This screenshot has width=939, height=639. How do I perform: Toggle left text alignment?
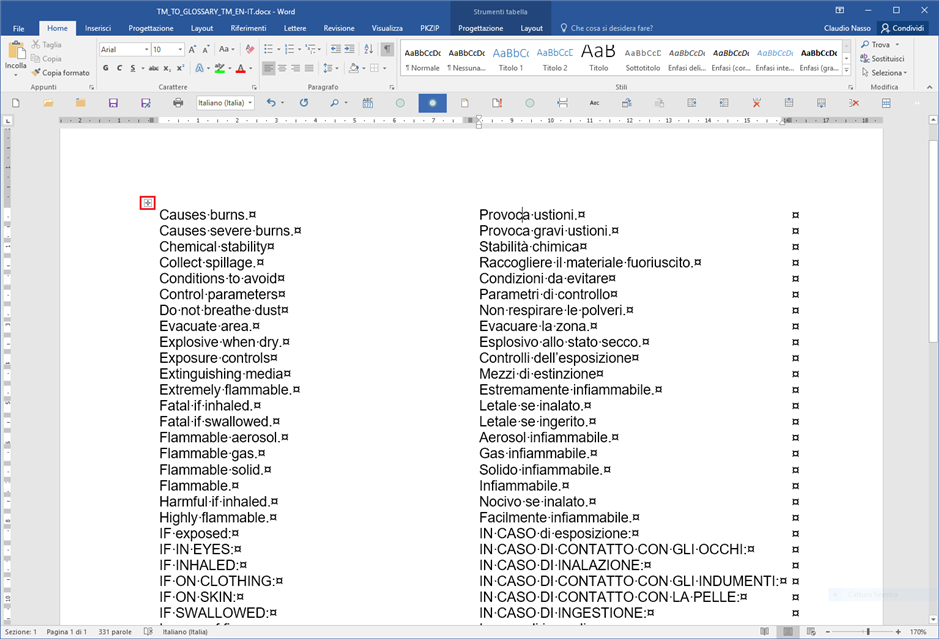(x=268, y=68)
